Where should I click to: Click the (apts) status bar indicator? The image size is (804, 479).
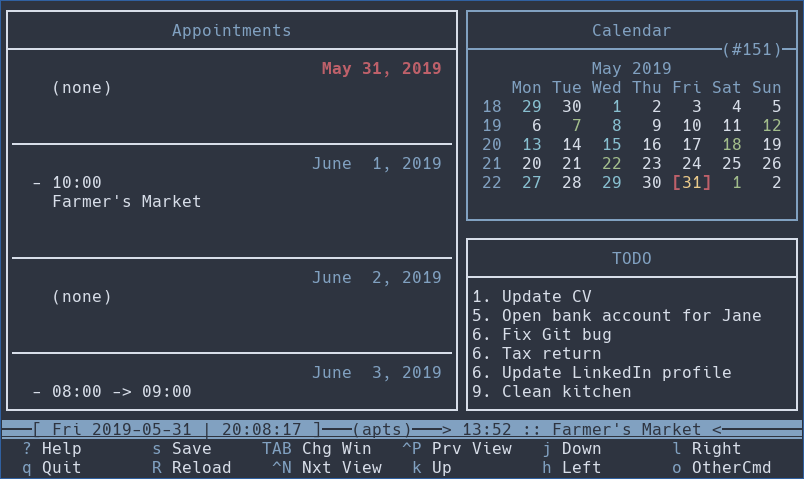click(381, 429)
